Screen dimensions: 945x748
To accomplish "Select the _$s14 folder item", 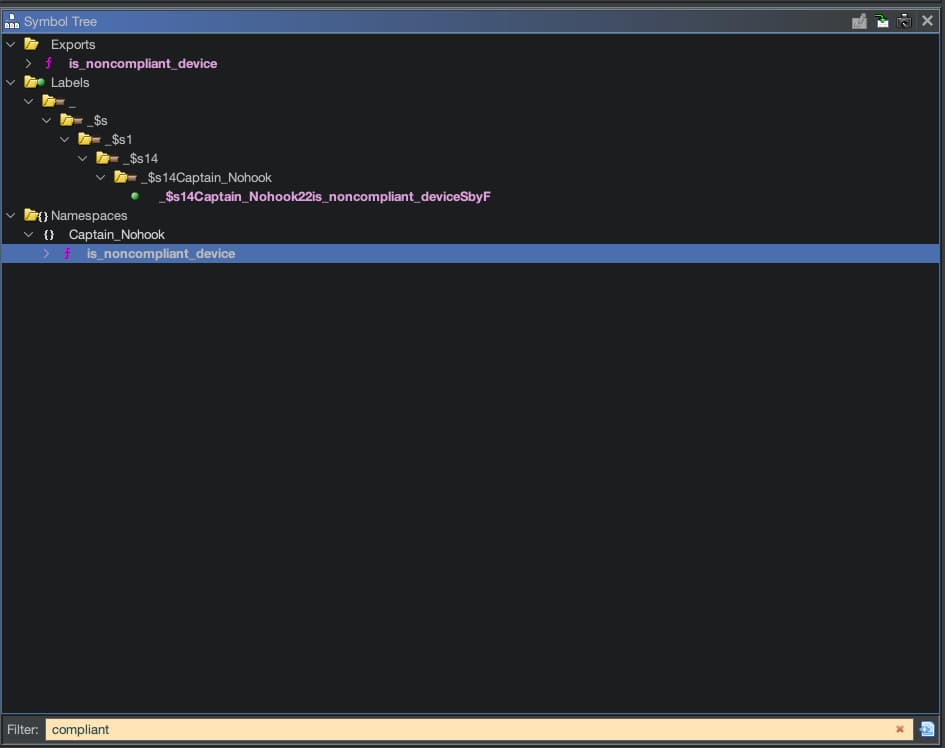I will coord(140,158).
